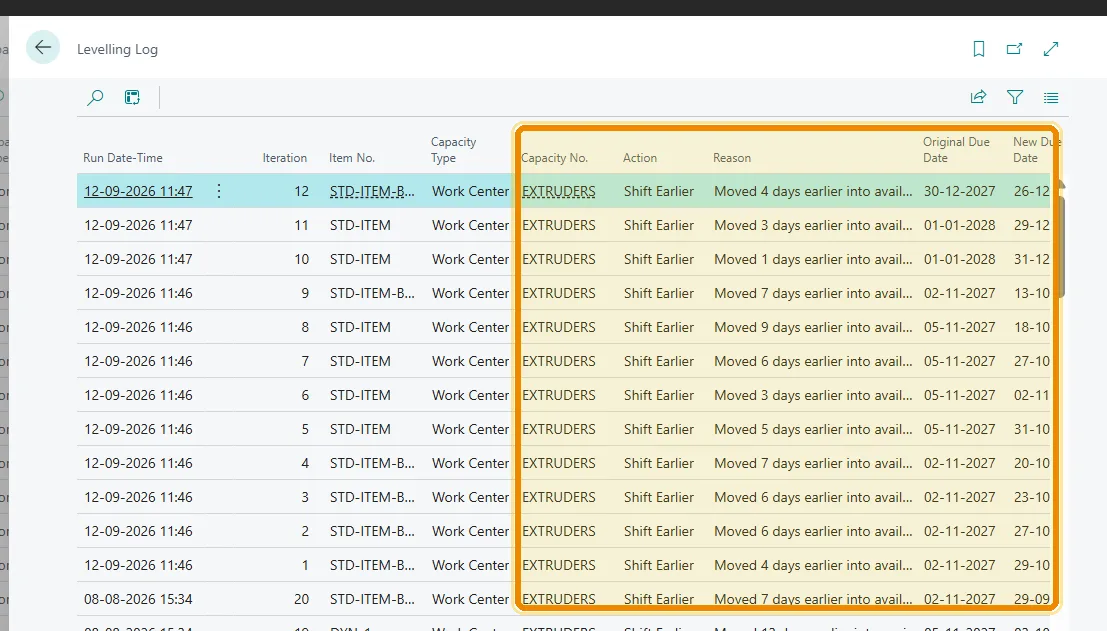Click the share icon
The width and height of the screenshot is (1107, 631).
tap(979, 97)
